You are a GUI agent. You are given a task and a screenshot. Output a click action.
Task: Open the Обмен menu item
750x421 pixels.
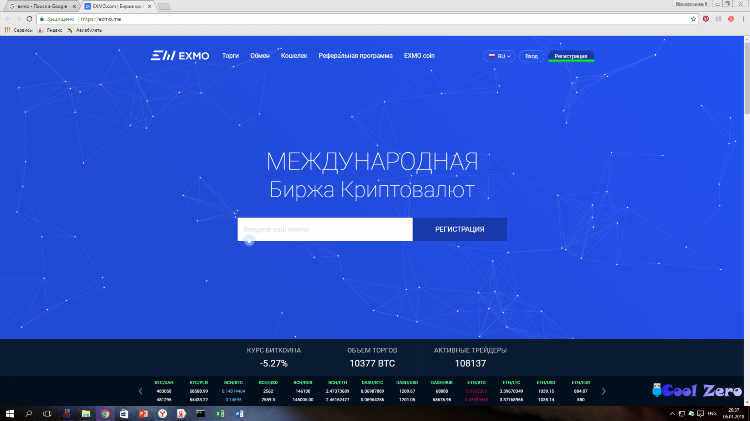point(260,55)
